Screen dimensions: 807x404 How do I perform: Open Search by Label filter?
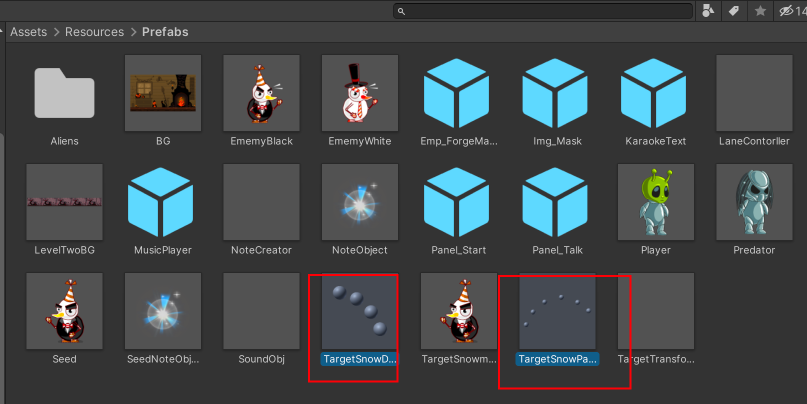click(x=734, y=11)
